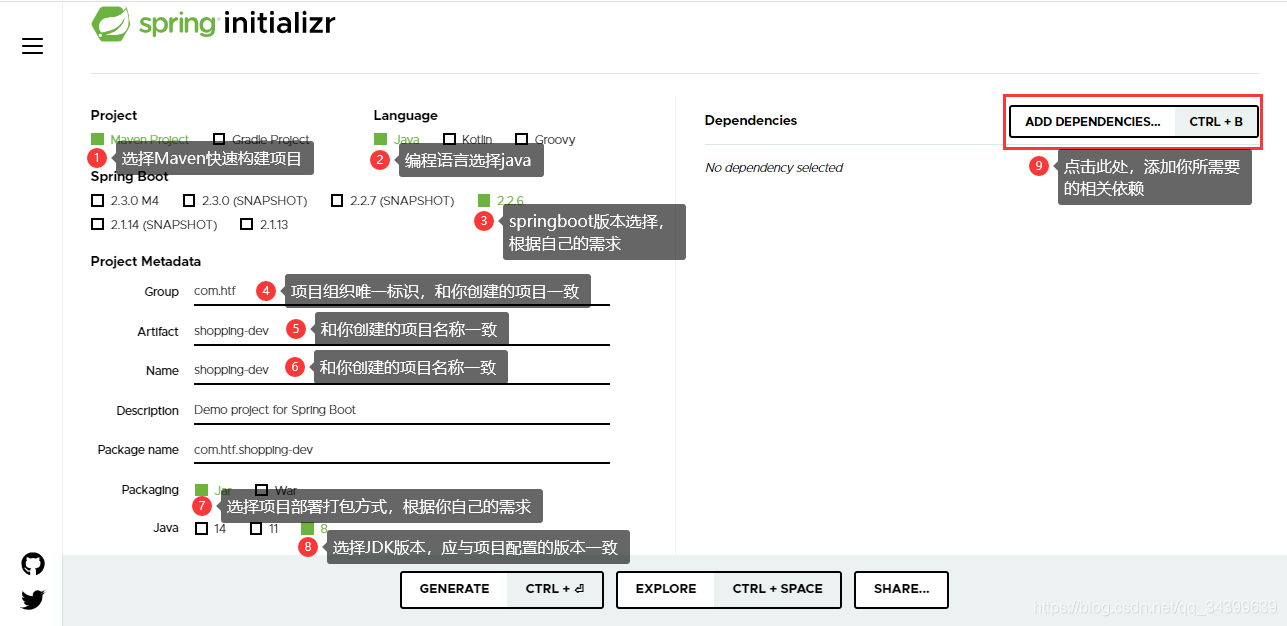Select Java version 11
This screenshot has height=626, width=1287.
point(265,529)
